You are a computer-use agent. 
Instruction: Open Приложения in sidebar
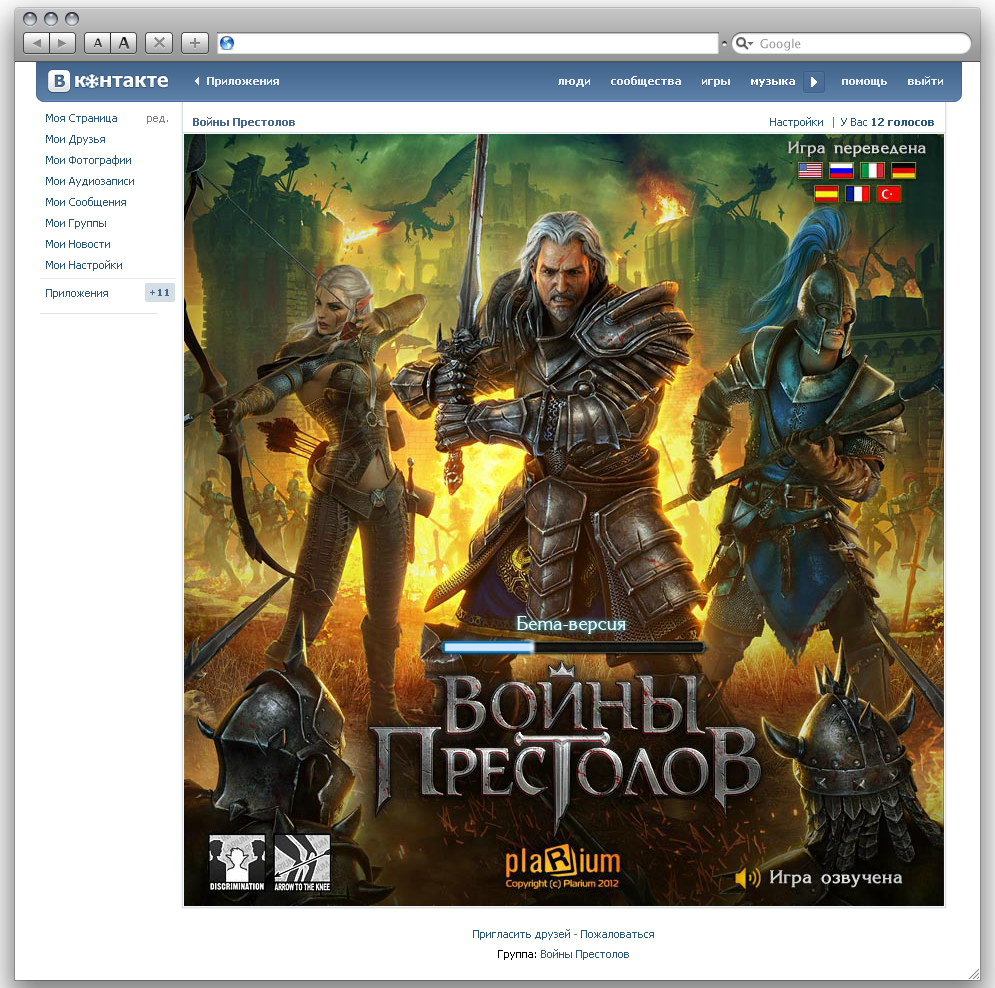click(77, 293)
